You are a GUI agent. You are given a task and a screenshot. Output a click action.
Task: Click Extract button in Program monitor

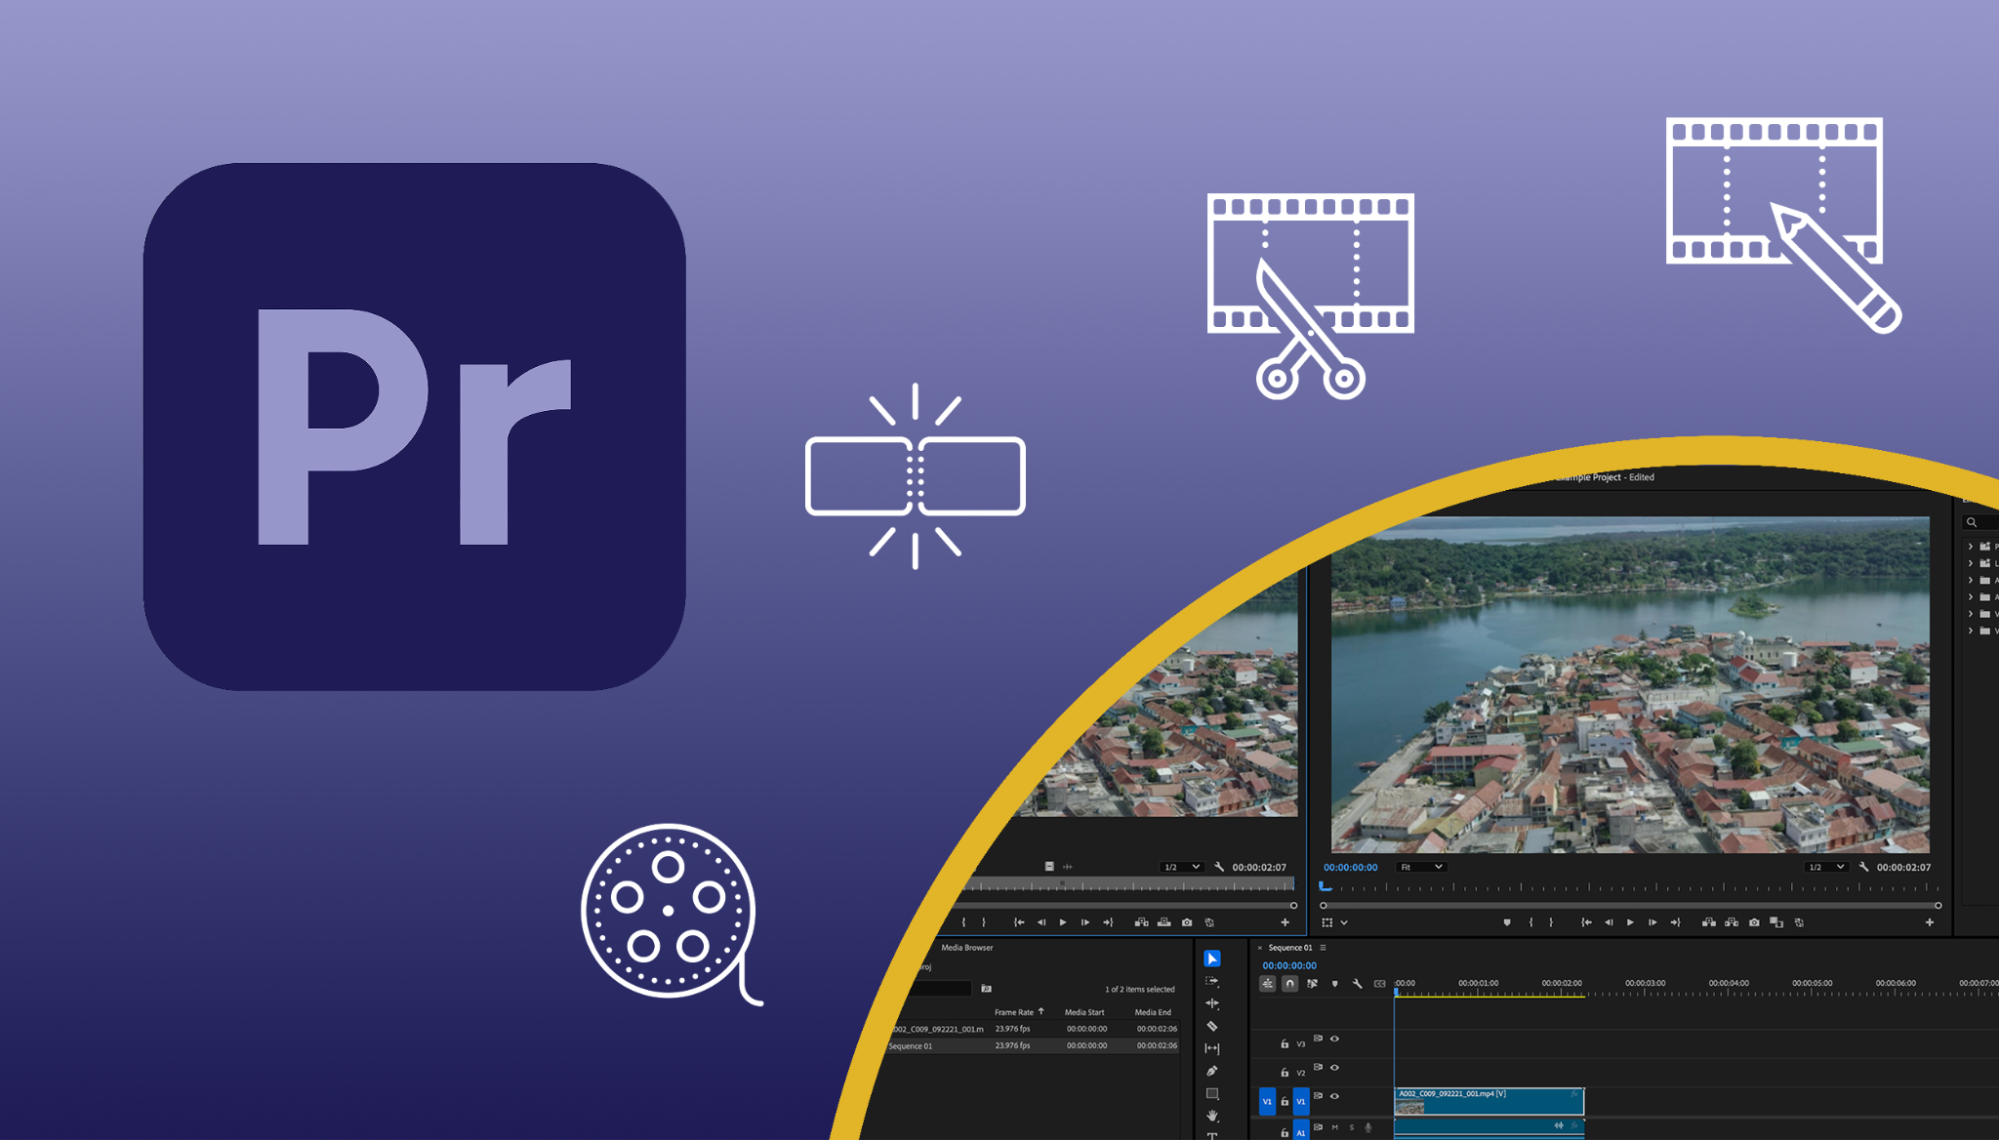tap(1731, 922)
